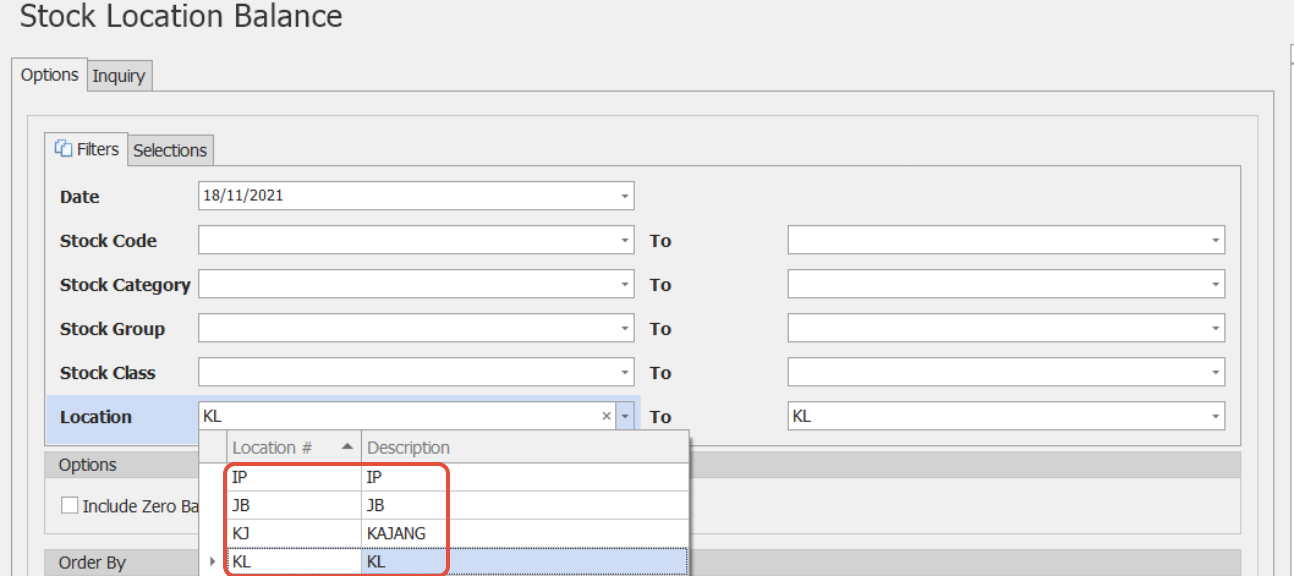Switch to the Options tab
This screenshot has width=1294, height=576.
(49, 75)
